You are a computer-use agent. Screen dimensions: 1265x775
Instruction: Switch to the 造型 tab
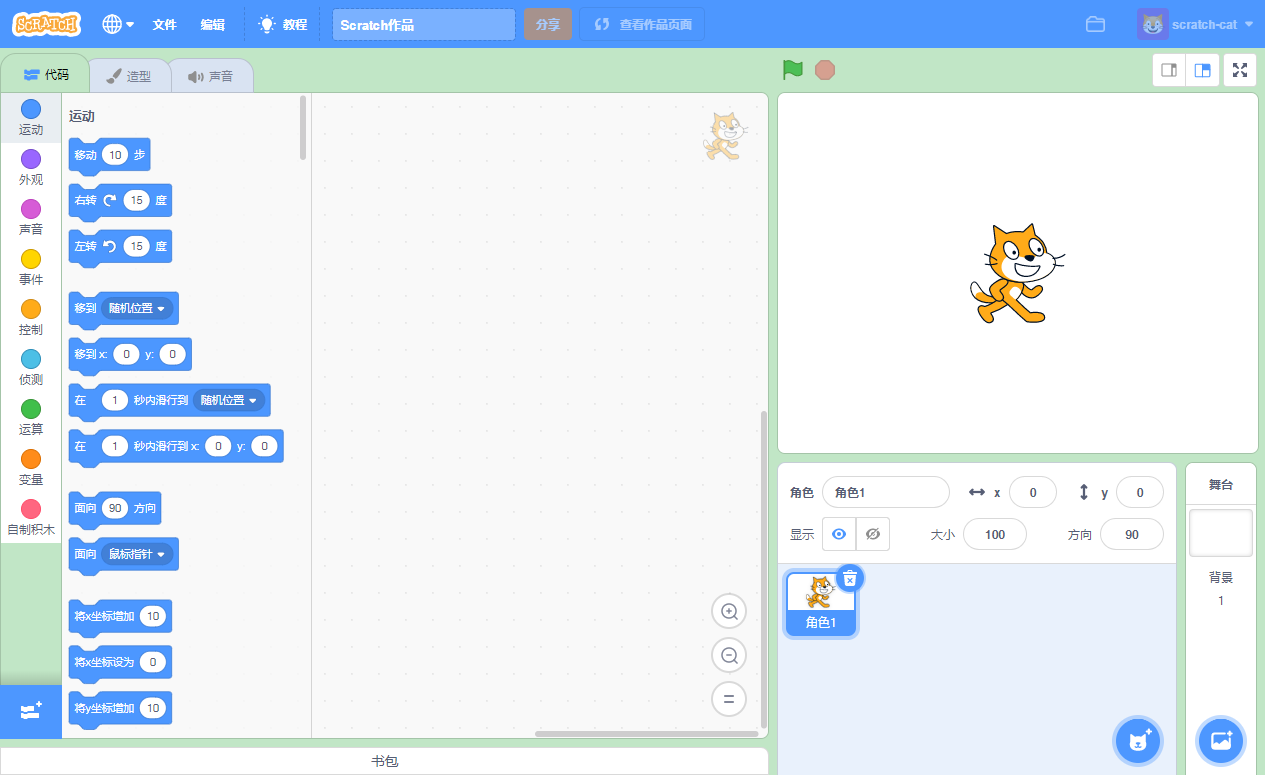tap(129, 75)
